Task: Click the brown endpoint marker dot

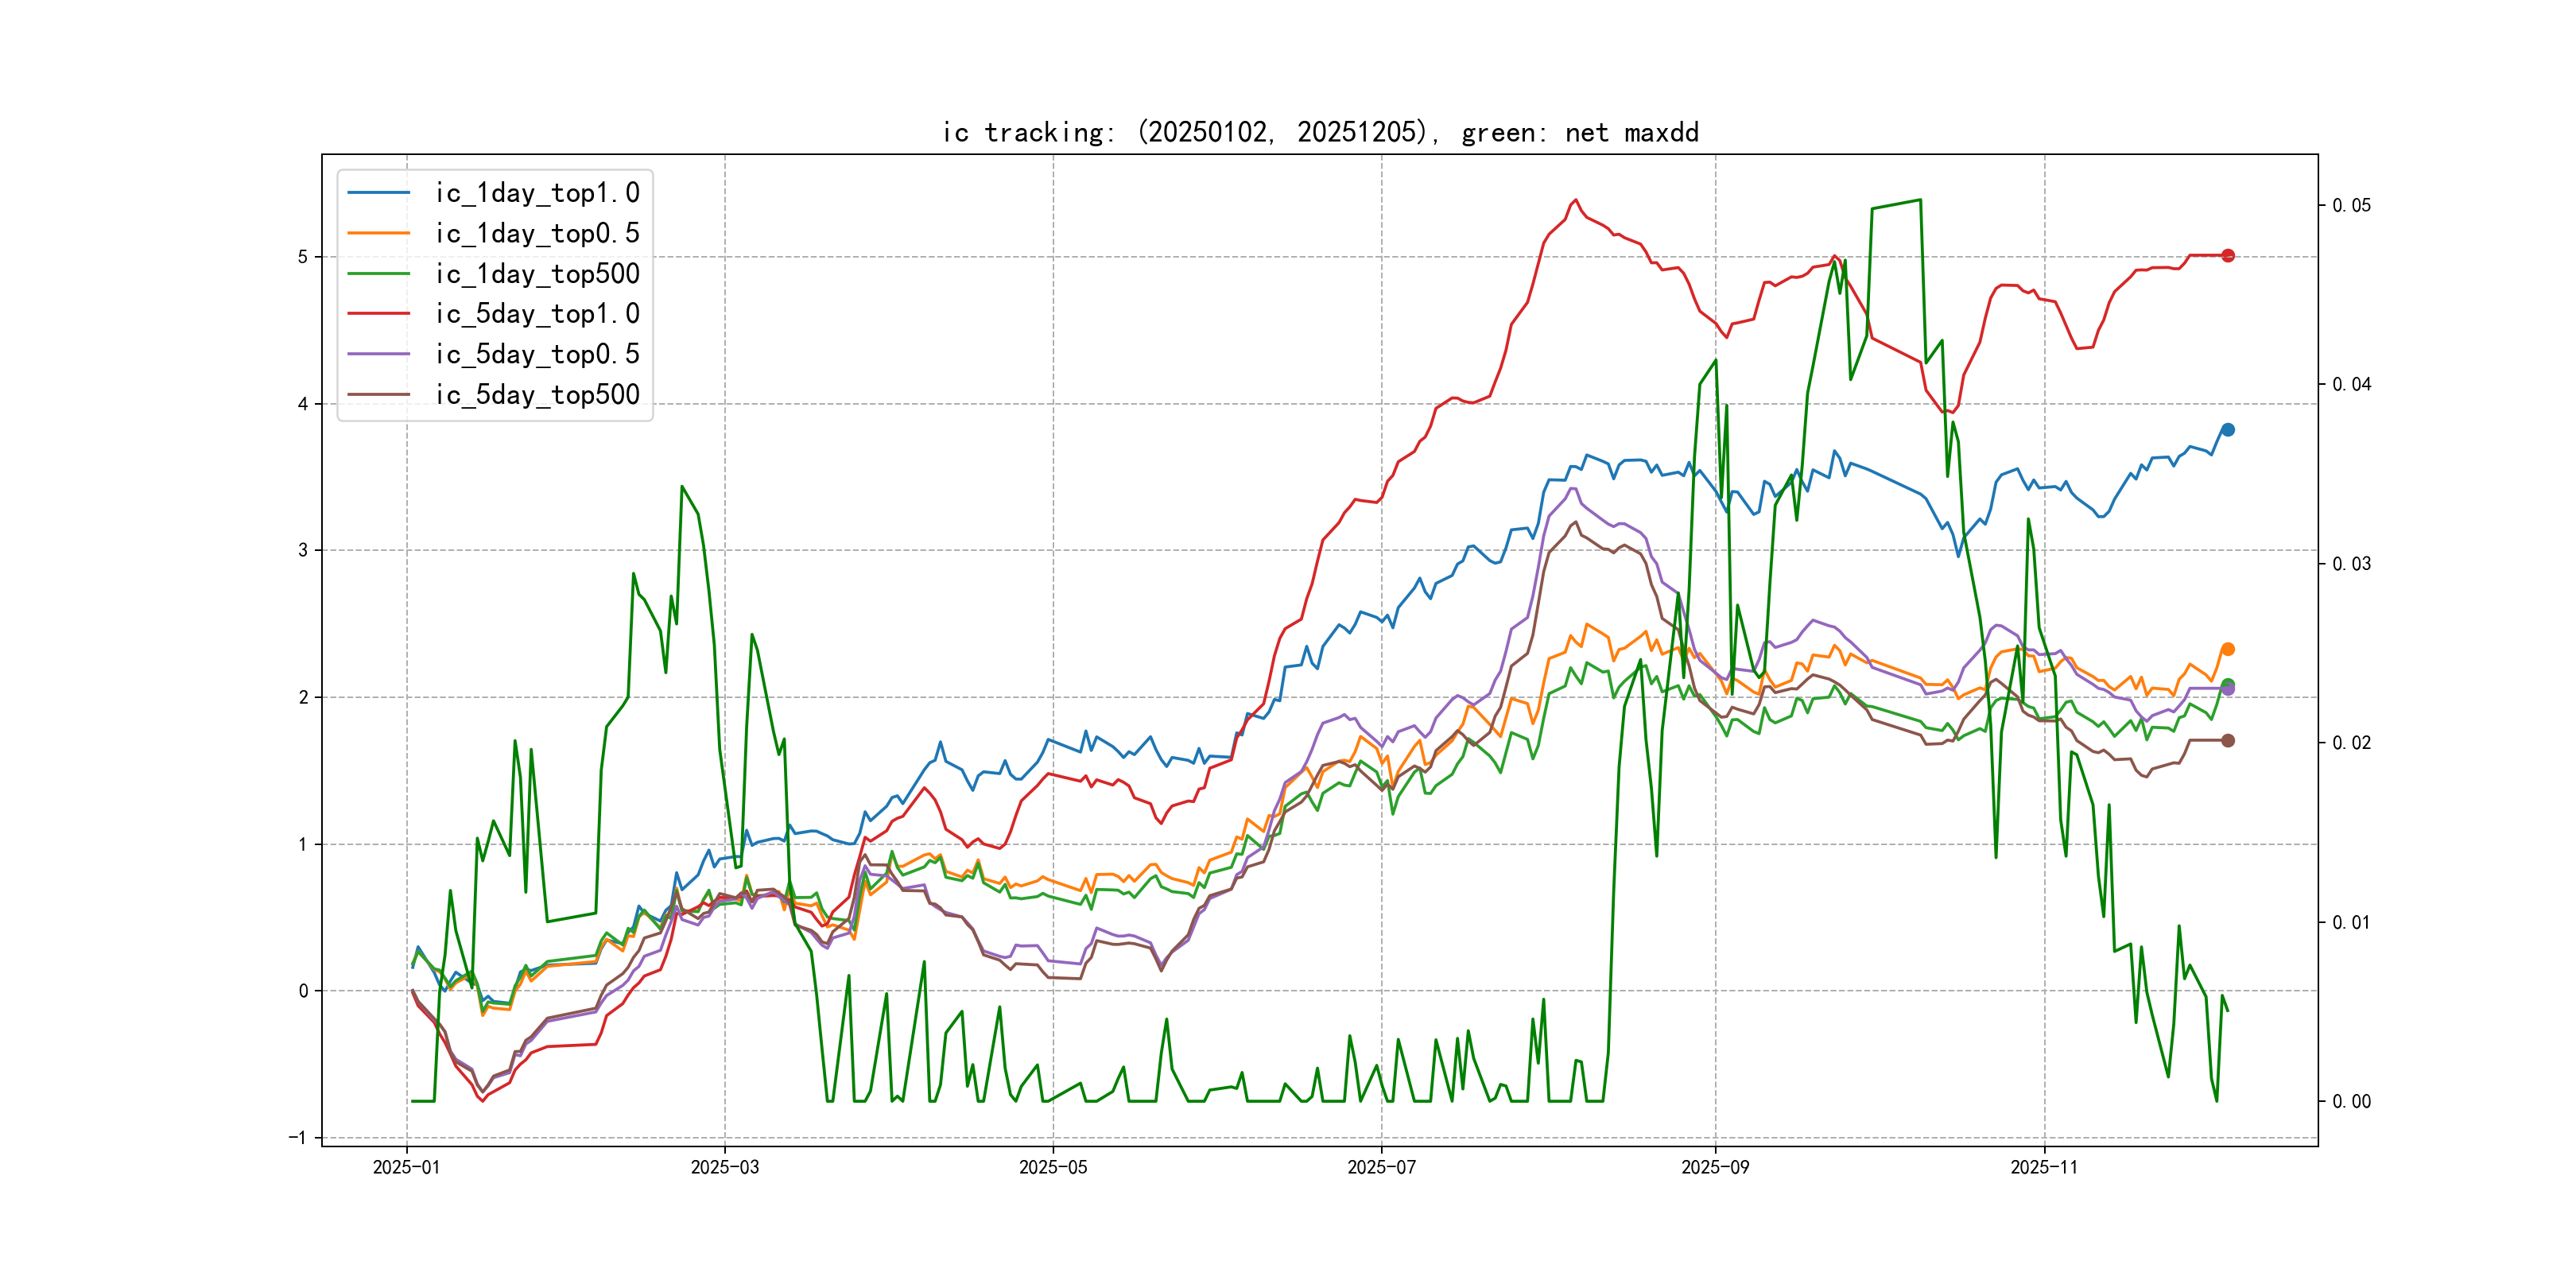Action: (x=2228, y=741)
